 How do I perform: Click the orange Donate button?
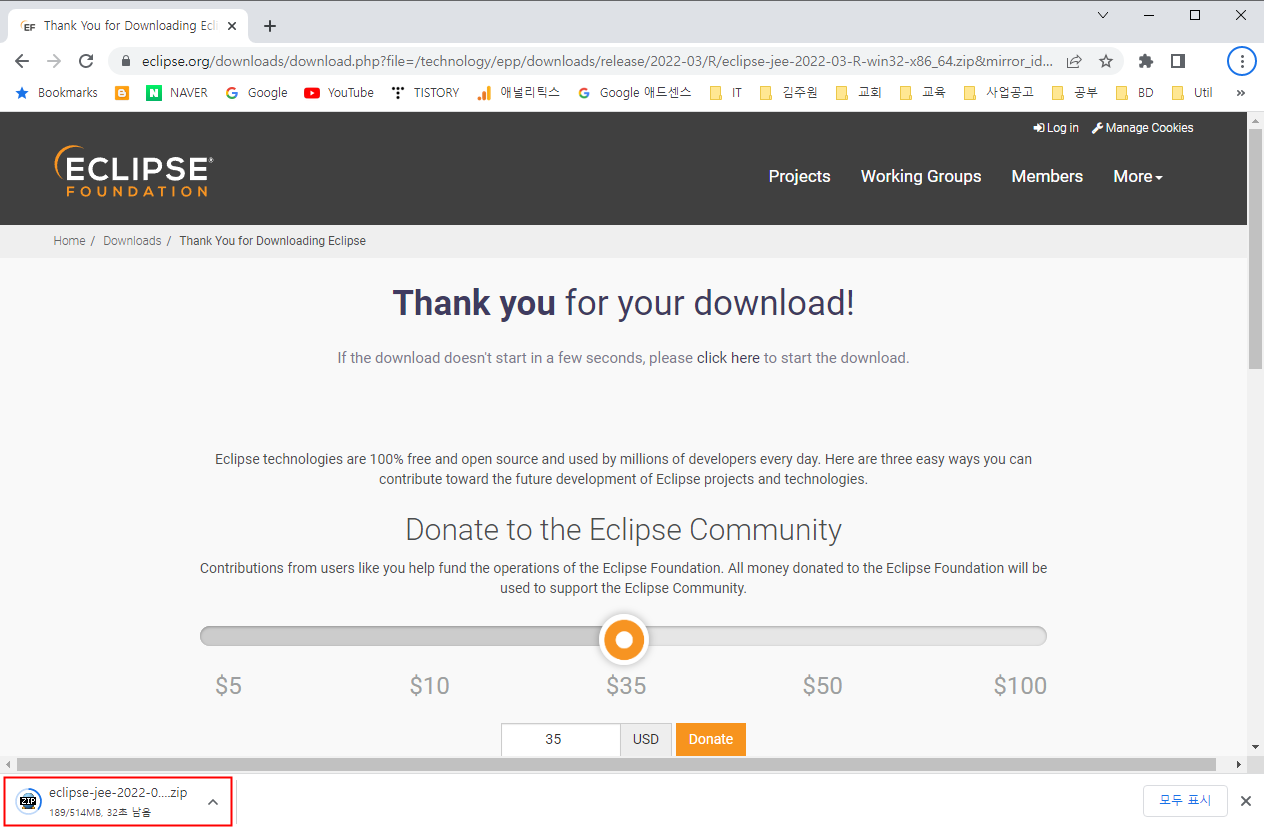[711, 739]
